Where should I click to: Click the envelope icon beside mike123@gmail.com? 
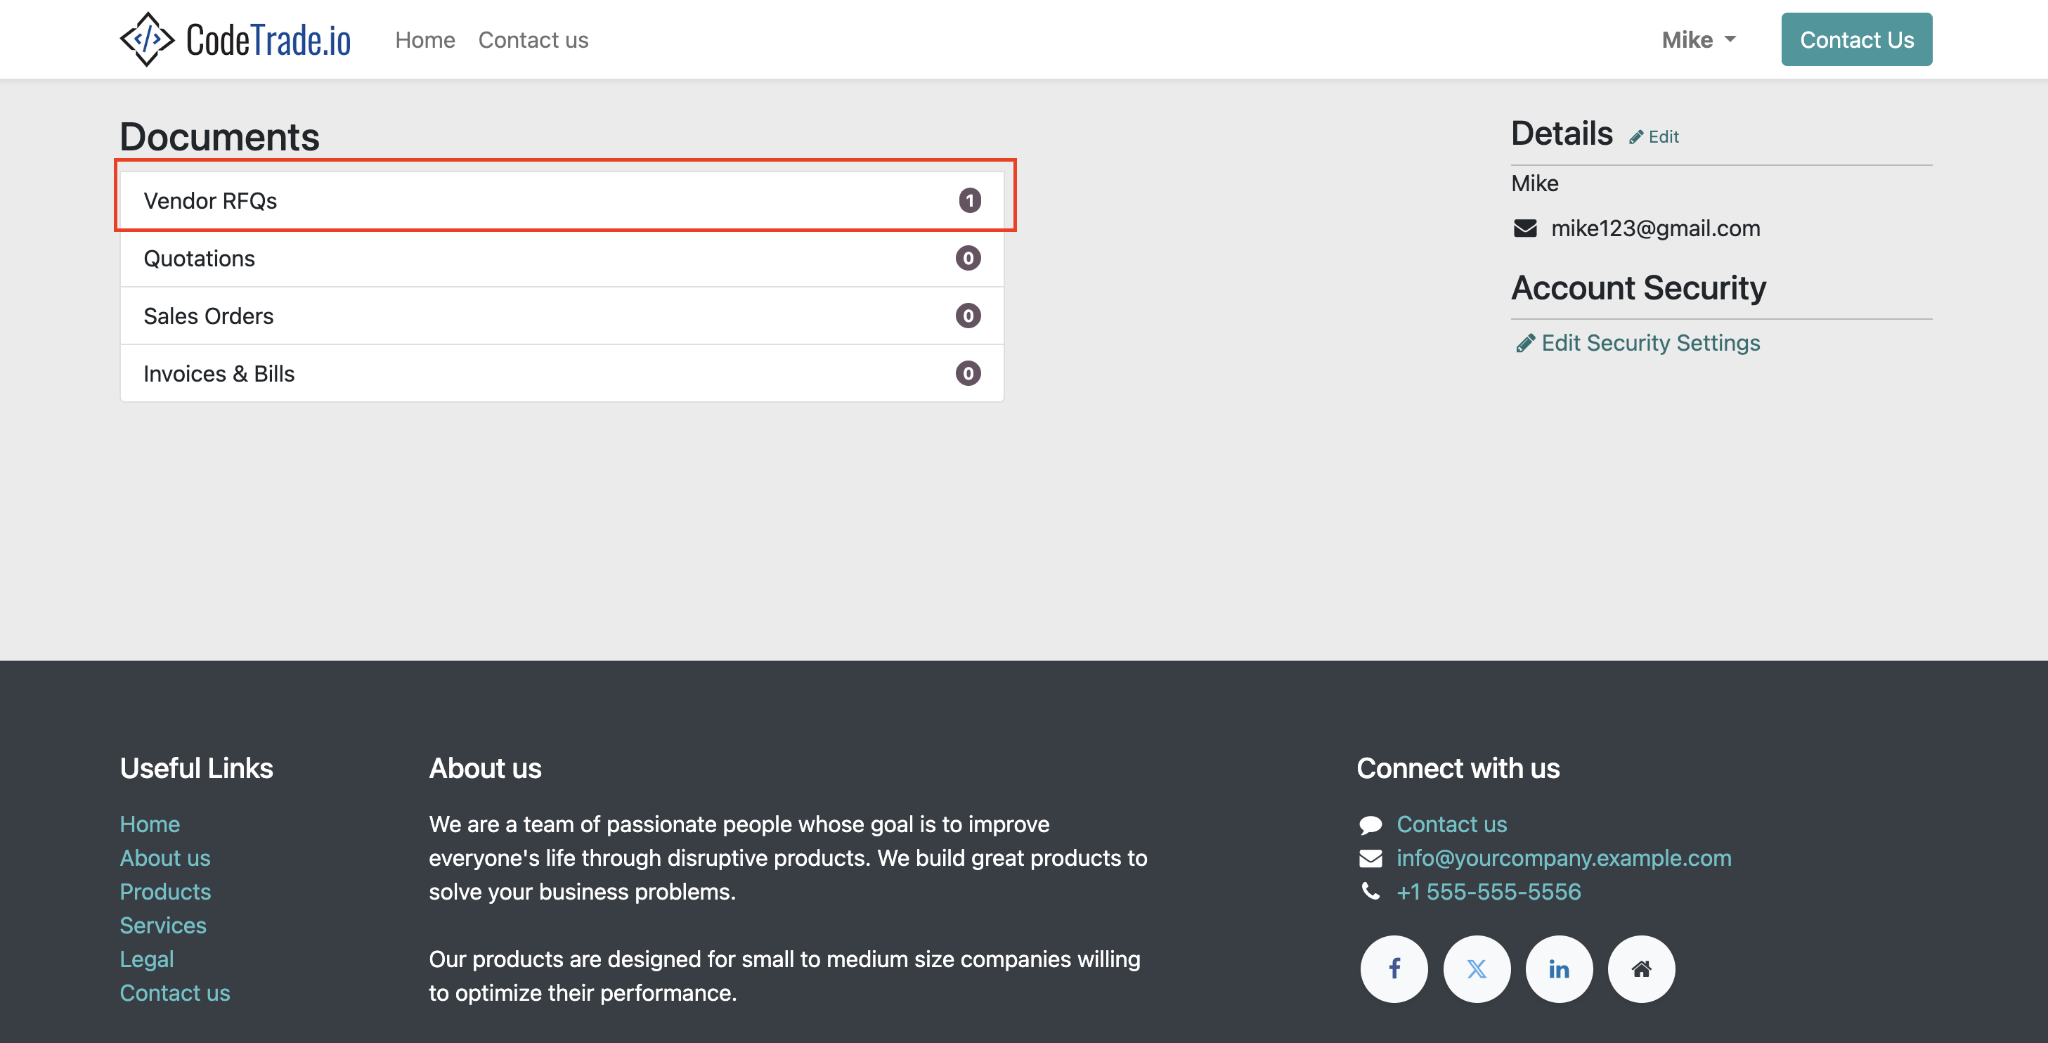[1525, 228]
